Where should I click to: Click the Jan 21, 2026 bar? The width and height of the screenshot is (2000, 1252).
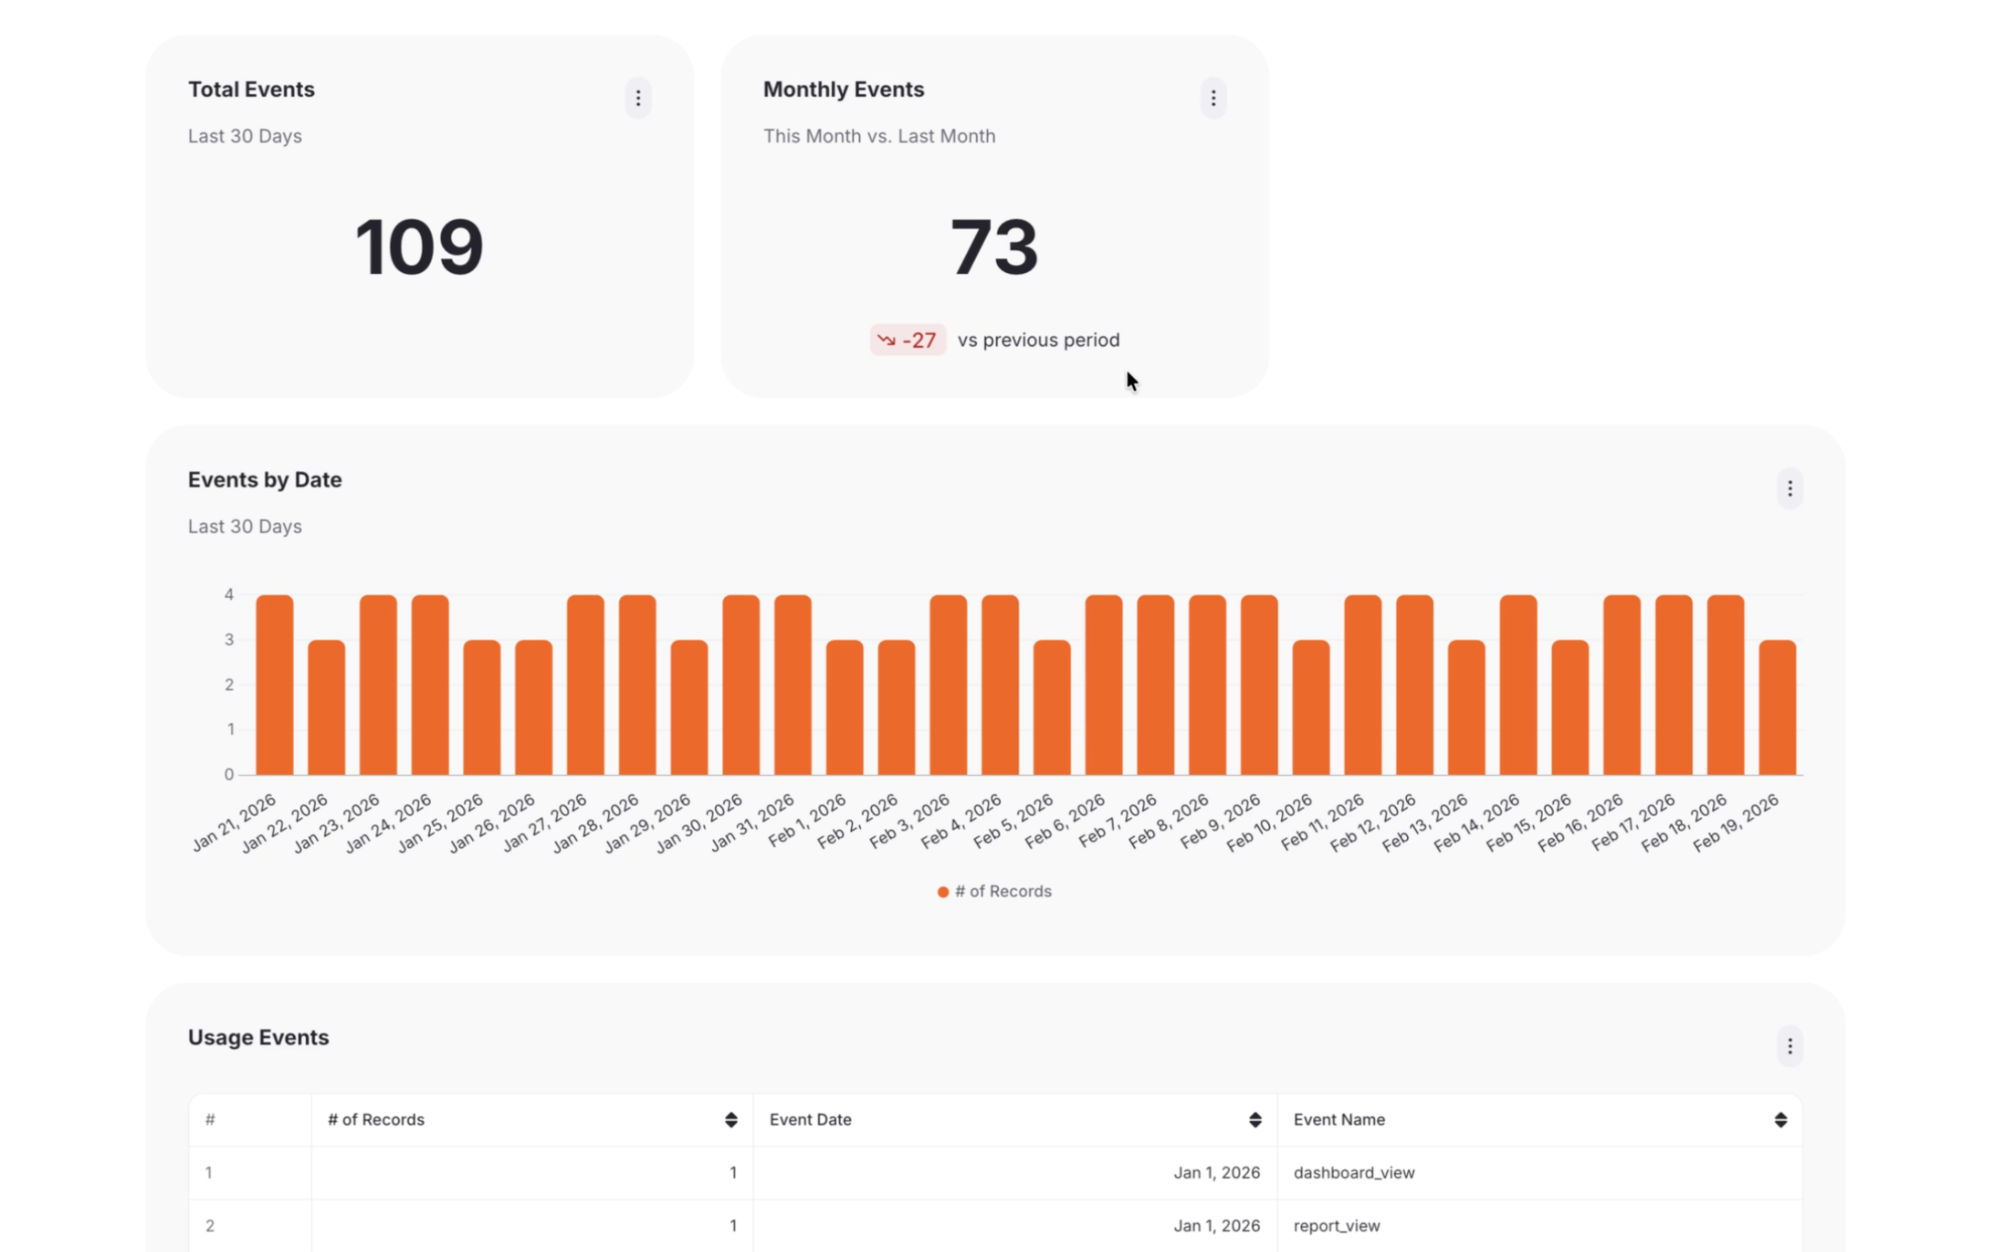pyautogui.click(x=275, y=685)
